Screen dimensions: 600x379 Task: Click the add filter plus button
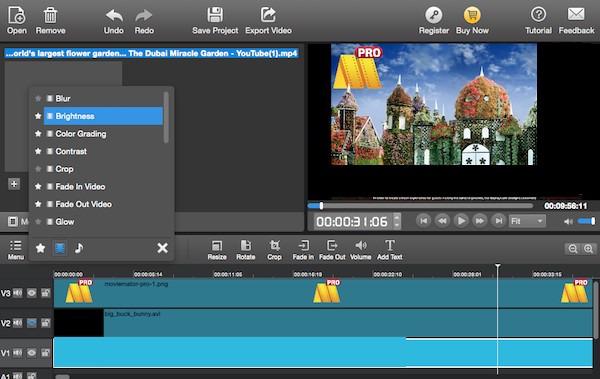coord(14,184)
